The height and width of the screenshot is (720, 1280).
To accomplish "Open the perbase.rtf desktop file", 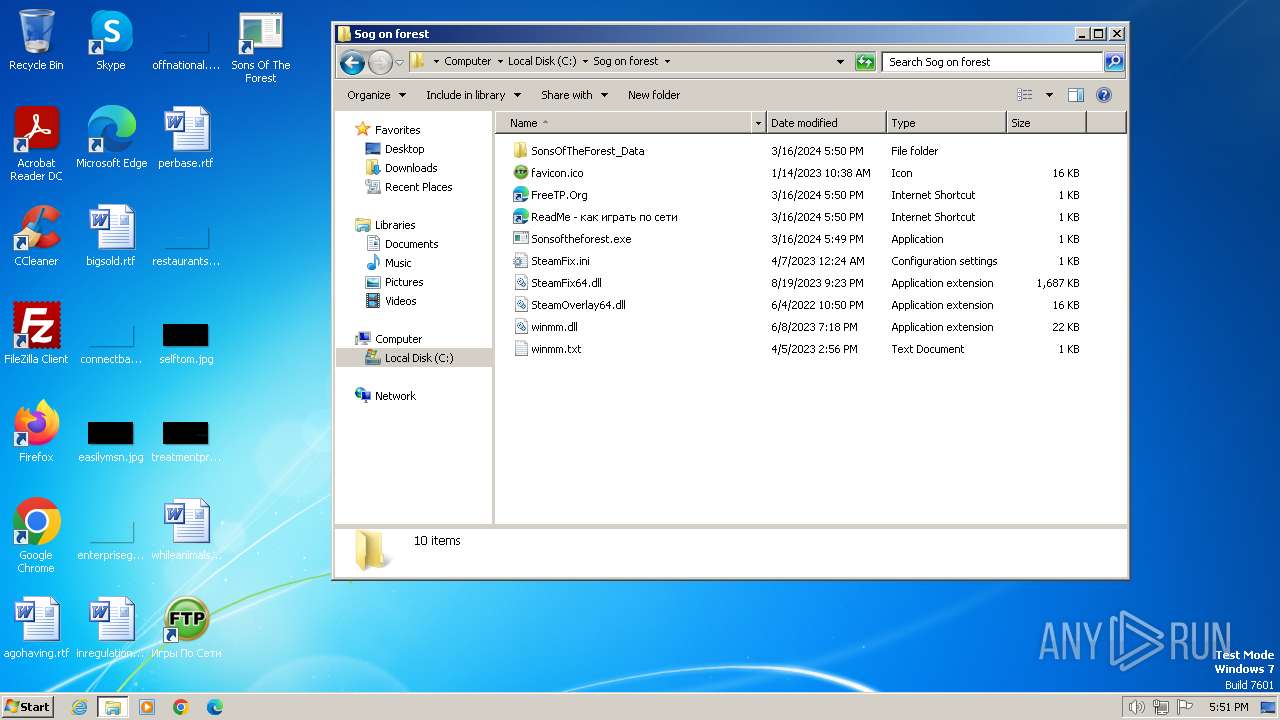I will point(186,138).
